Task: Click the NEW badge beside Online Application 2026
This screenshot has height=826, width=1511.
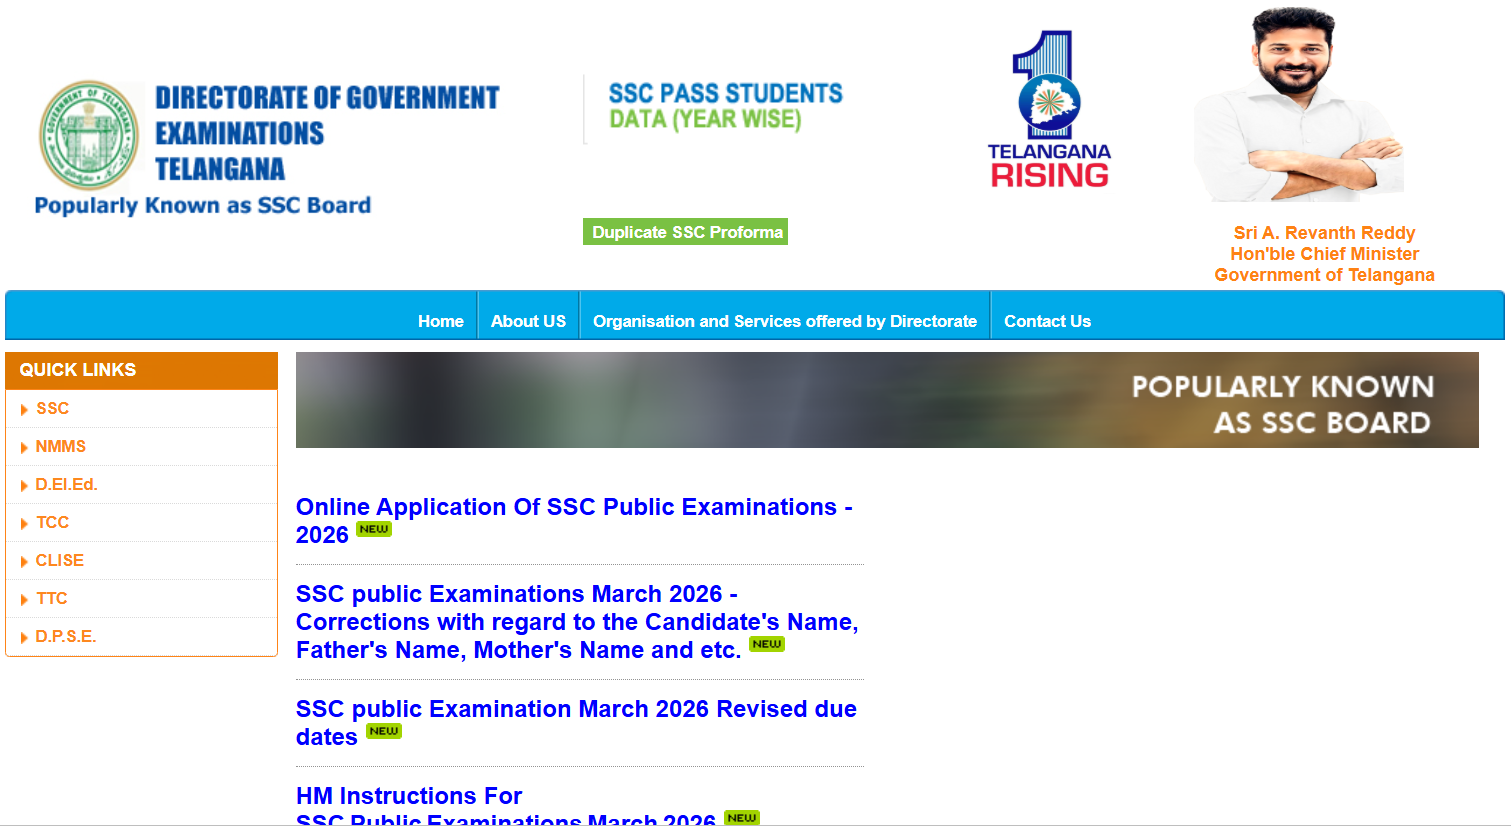Action: [372, 530]
